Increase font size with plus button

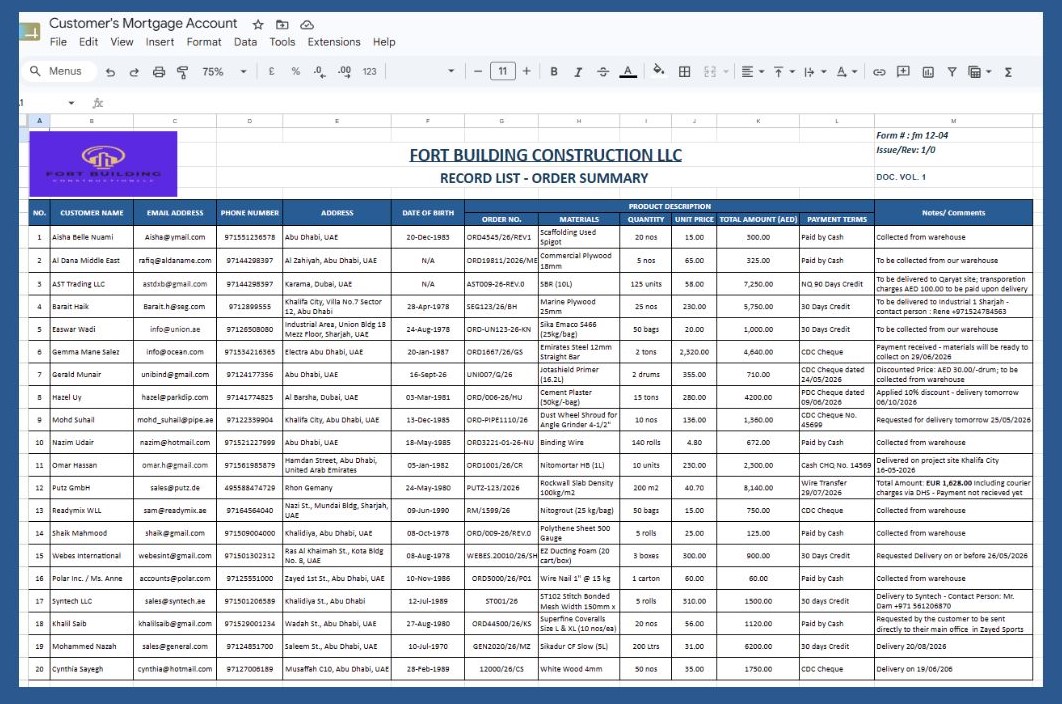(x=526, y=71)
